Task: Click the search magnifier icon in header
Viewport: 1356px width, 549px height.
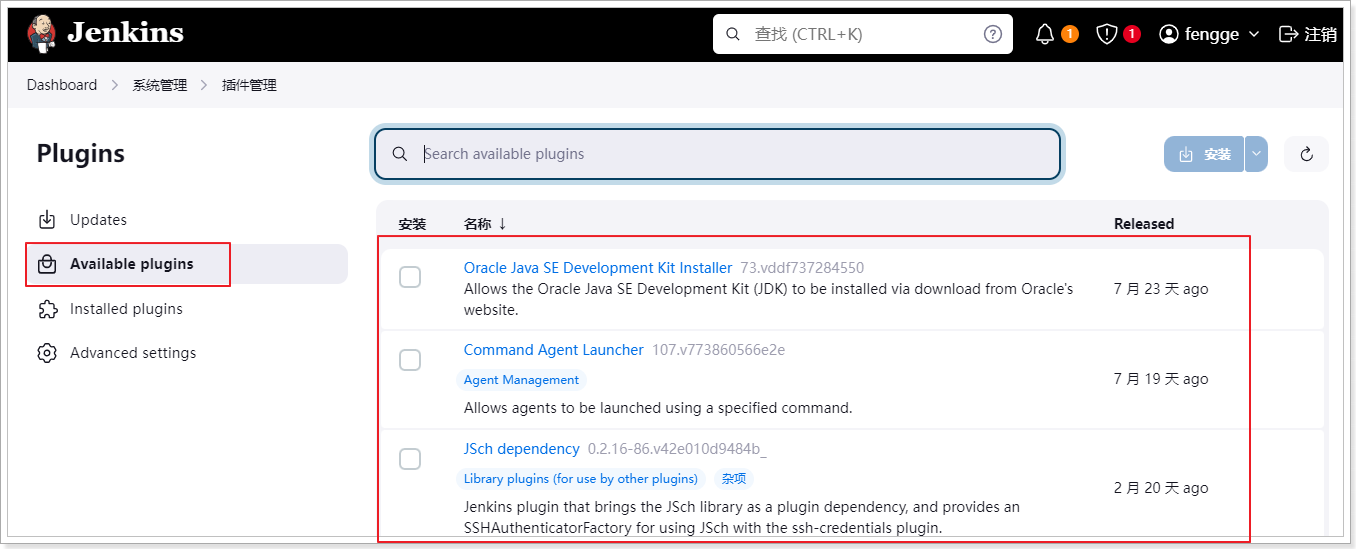Action: [733, 34]
